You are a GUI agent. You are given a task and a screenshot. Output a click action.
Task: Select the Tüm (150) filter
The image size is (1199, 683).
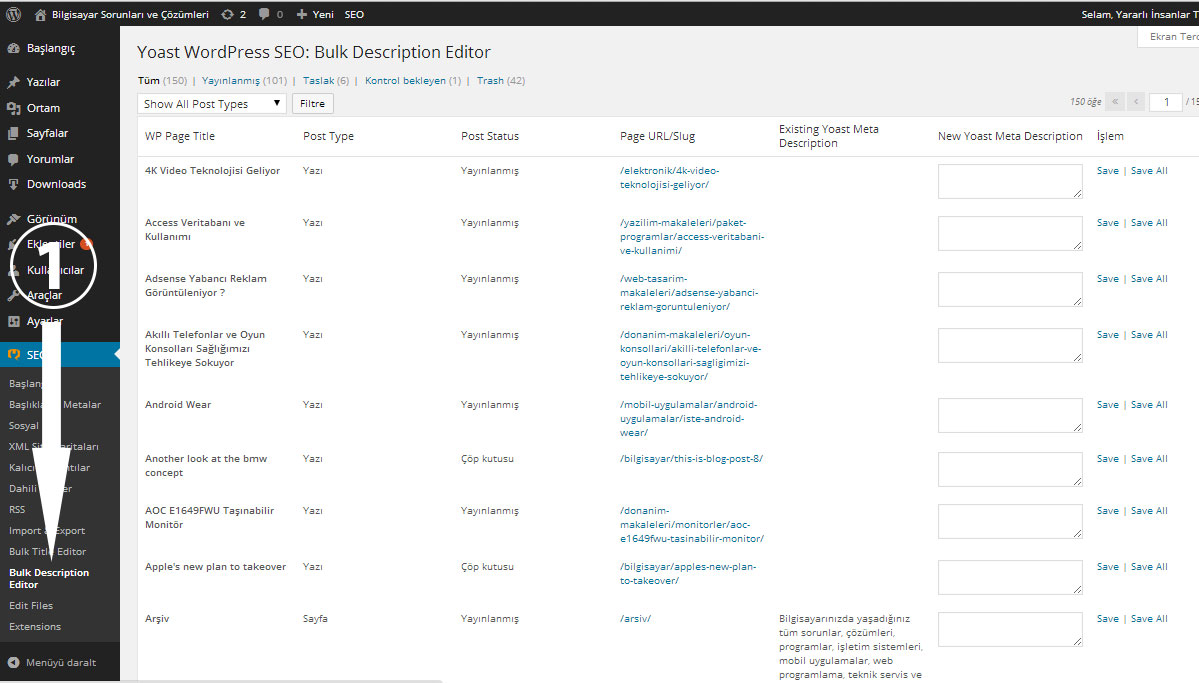click(x=162, y=80)
